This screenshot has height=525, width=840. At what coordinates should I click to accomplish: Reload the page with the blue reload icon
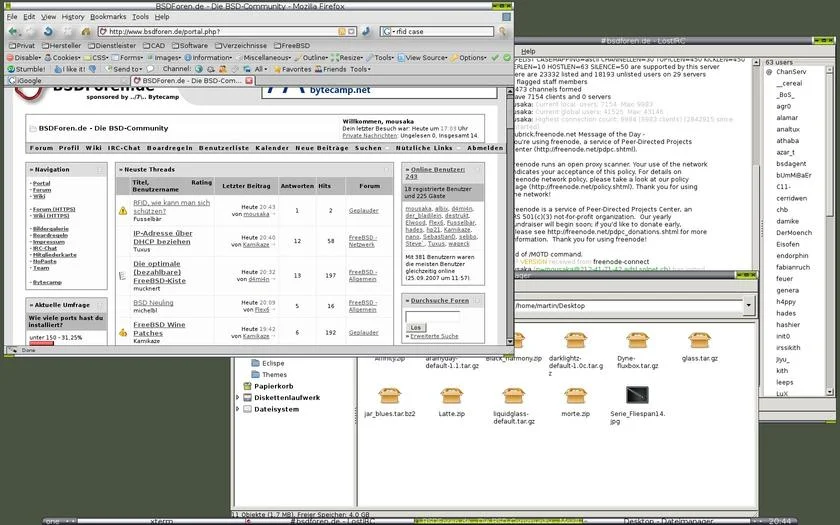(x=48, y=32)
